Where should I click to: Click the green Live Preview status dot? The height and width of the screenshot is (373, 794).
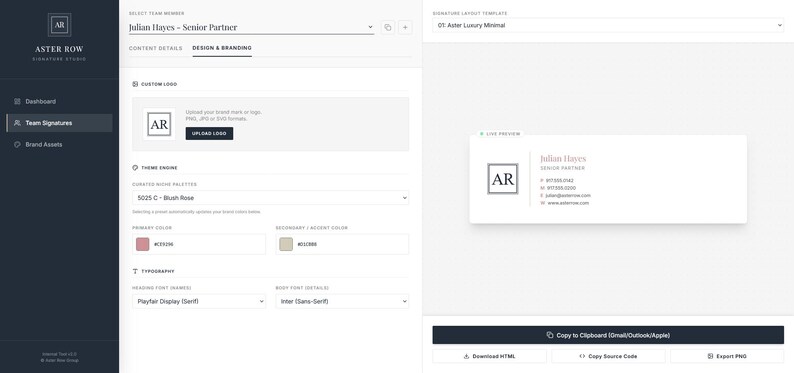(x=481, y=134)
